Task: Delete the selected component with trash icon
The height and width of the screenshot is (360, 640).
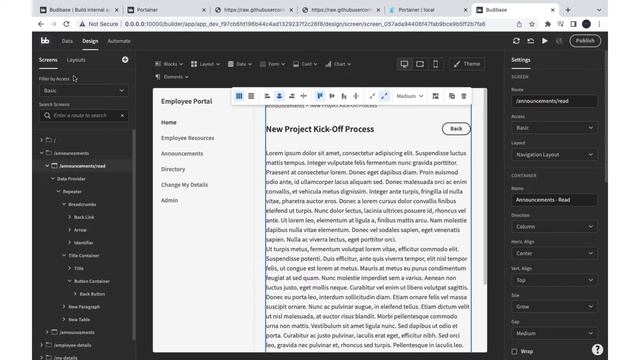Action: [x=464, y=96]
